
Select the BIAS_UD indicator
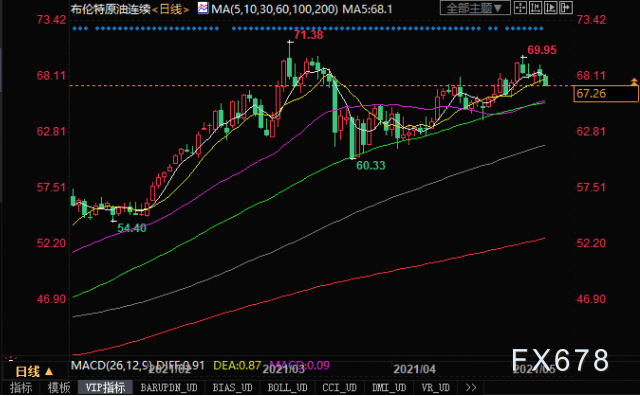232,387
